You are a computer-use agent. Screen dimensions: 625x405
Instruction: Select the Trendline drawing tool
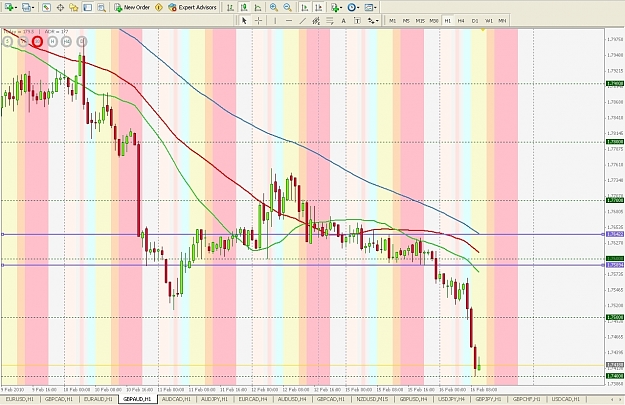point(303,21)
